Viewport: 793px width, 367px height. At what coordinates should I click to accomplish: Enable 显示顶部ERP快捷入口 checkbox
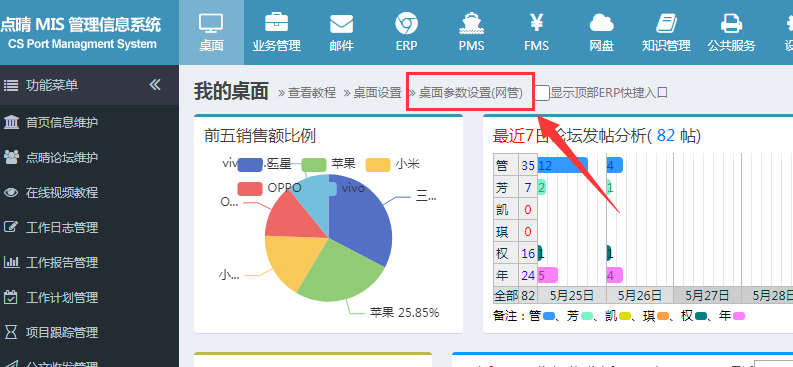pos(542,93)
